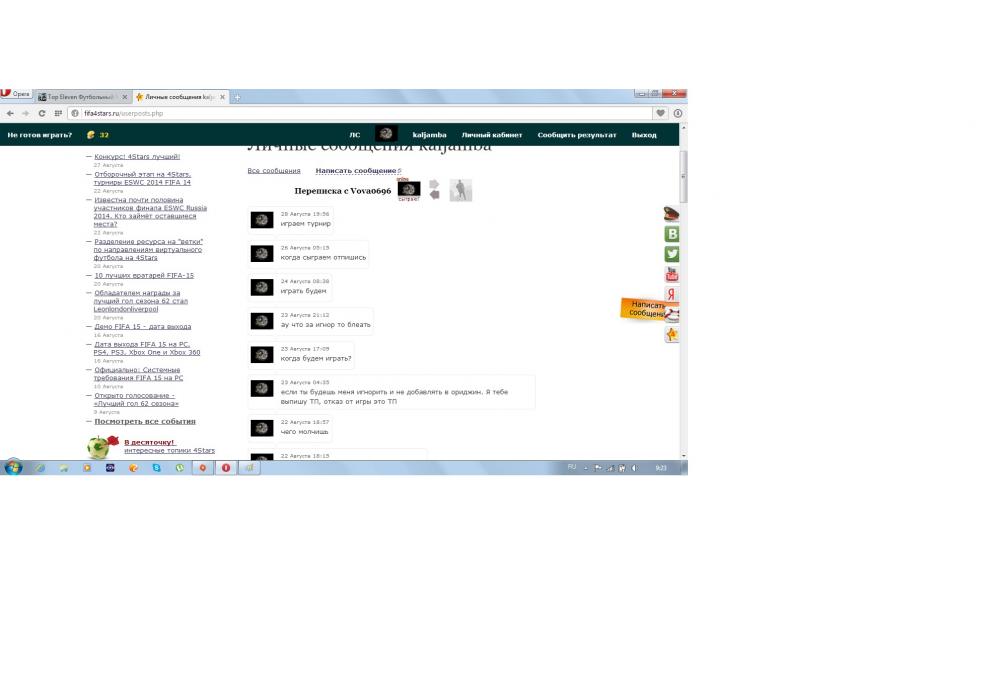1000x700 pixels.
Task: Go forward in browser history
Action: point(26,113)
